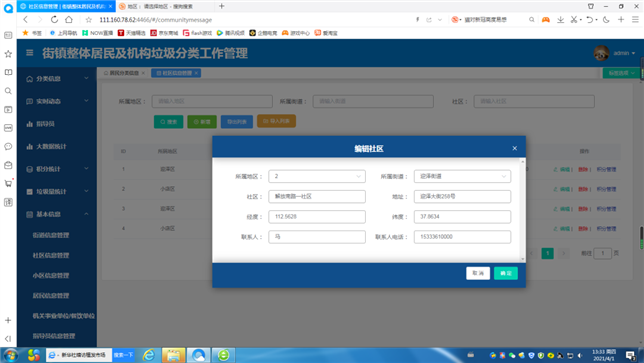Expand the 分类信息 sidebar menu

(x=57, y=78)
